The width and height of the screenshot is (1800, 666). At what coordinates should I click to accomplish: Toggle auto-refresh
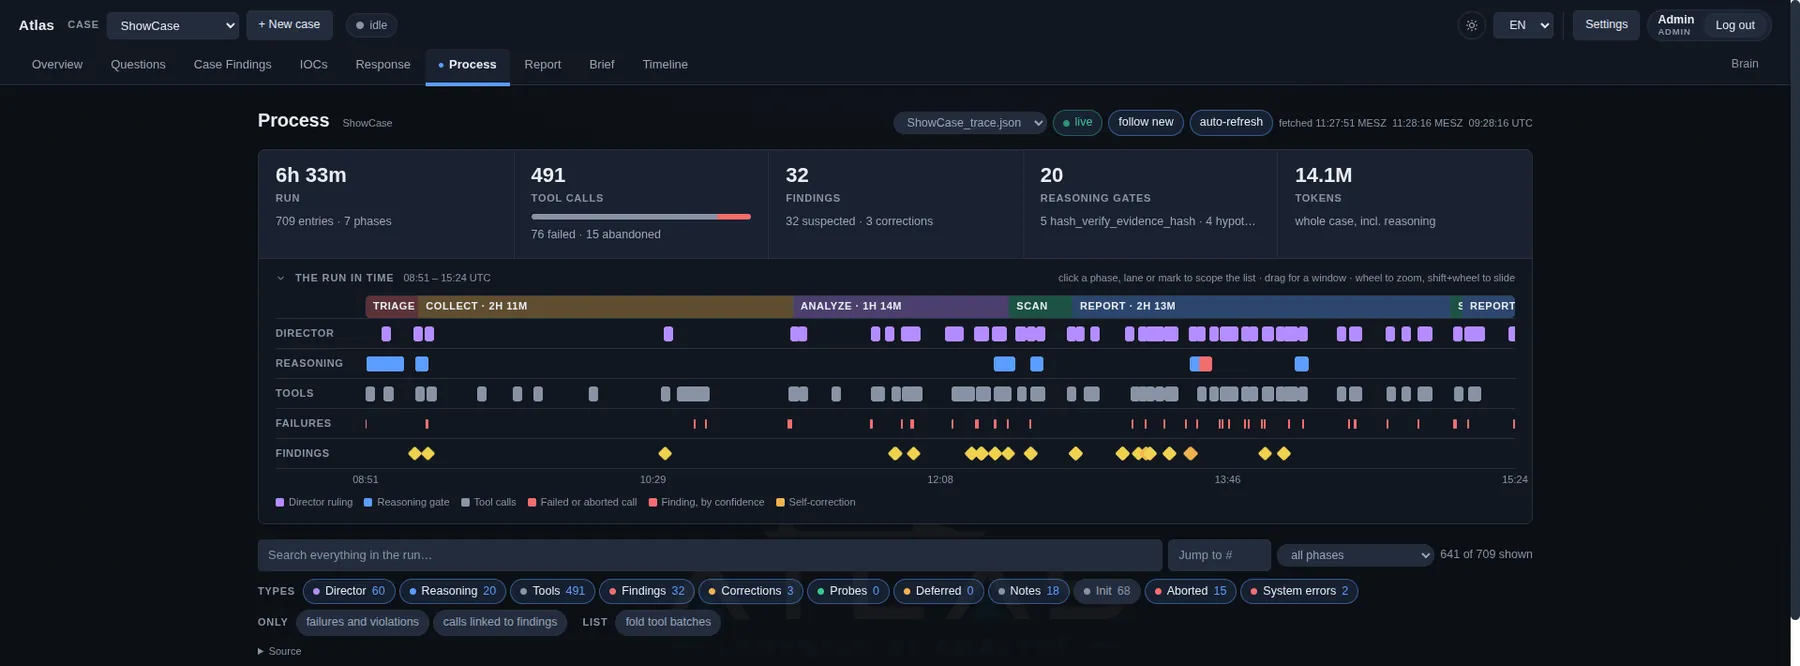point(1231,122)
